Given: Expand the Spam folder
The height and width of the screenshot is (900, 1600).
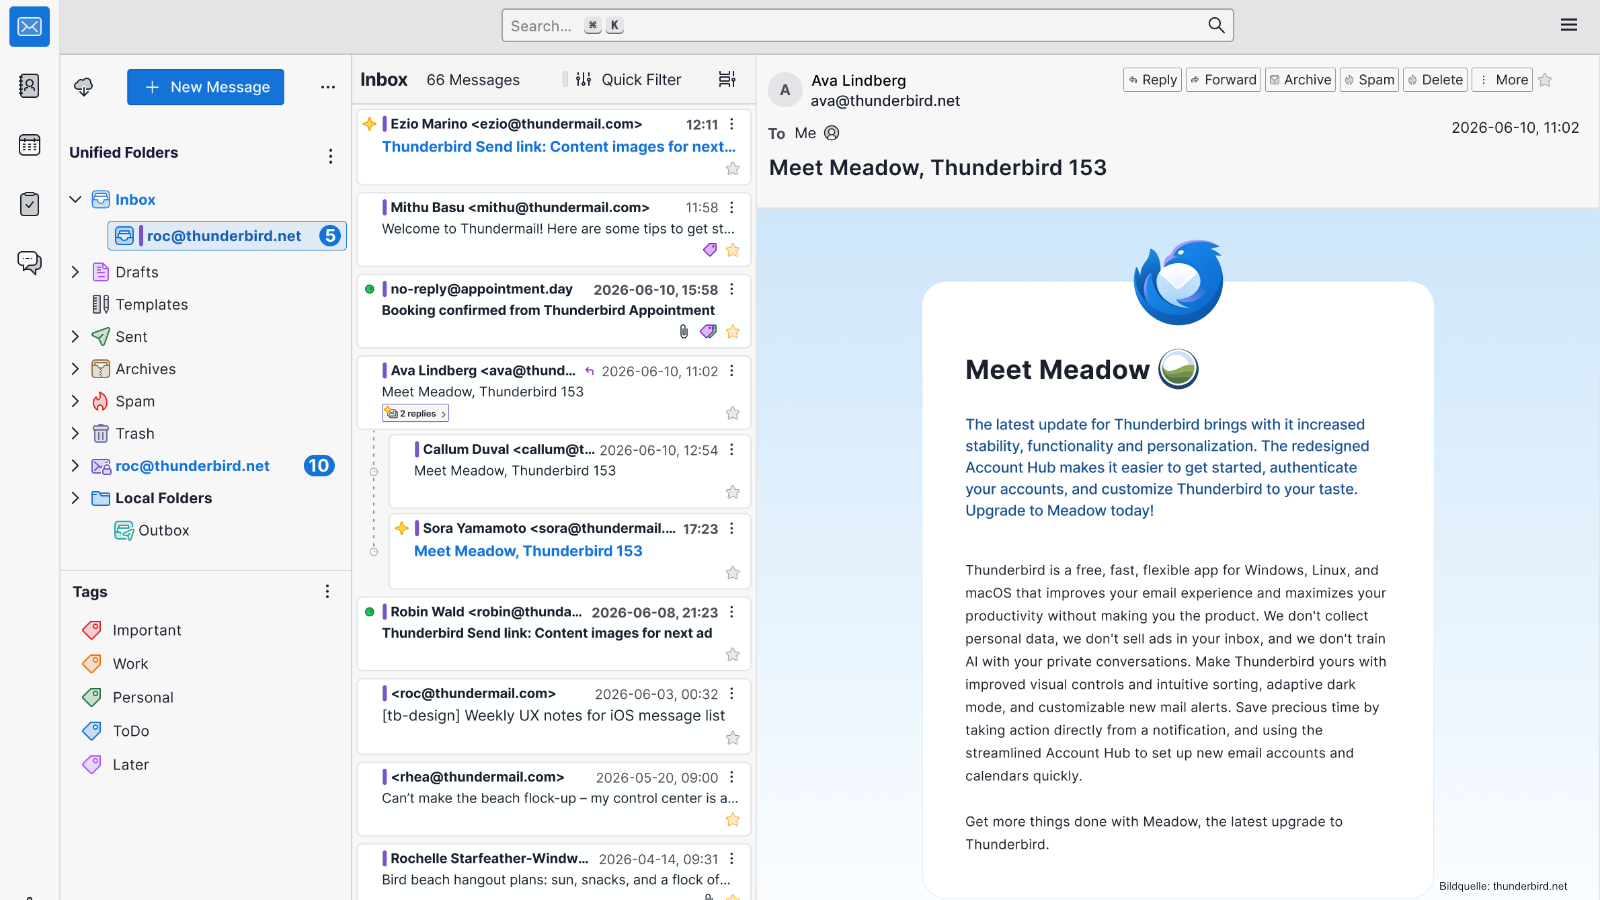Looking at the screenshot, I should (75, 401).
